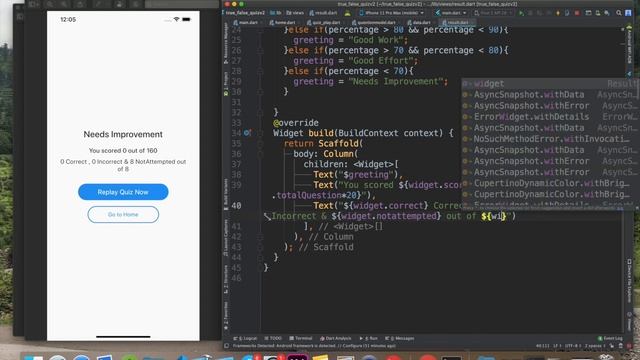The height and width of the screenshot is (360, 640).
Task: Open Build Variants side stripe
Action: [225, 194]
